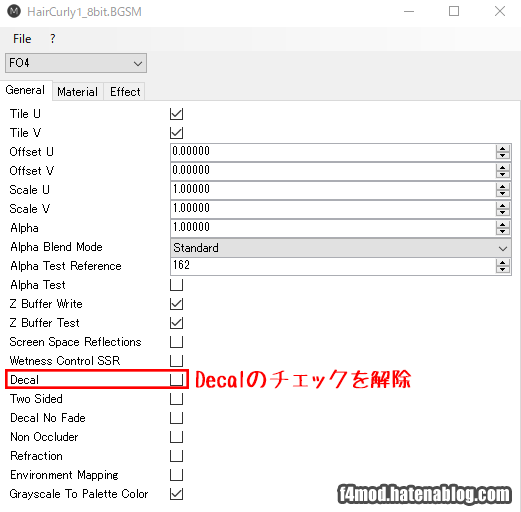Viewport: 521px width, 512px height.
Task: Click the Alpha Test Reference field
Action: coord(333,266)
